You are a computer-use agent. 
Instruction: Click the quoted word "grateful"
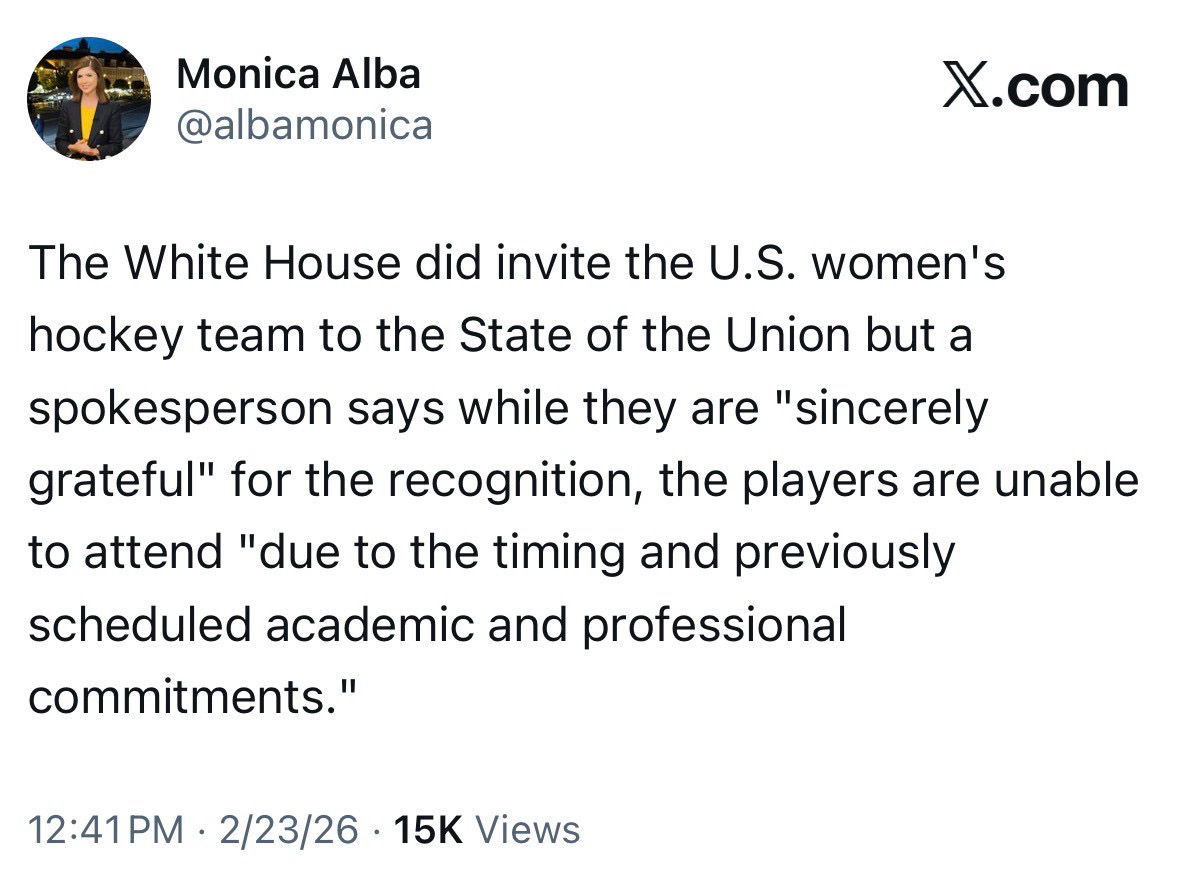120,482
